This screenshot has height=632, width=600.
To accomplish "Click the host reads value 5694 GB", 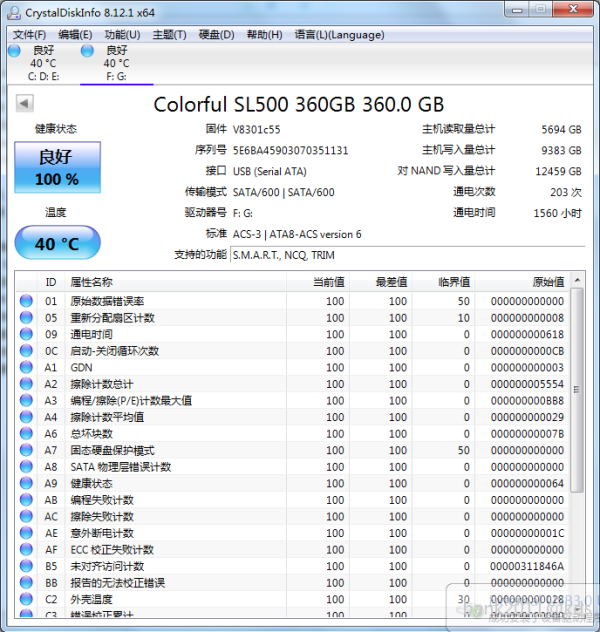I will (561, 129).
